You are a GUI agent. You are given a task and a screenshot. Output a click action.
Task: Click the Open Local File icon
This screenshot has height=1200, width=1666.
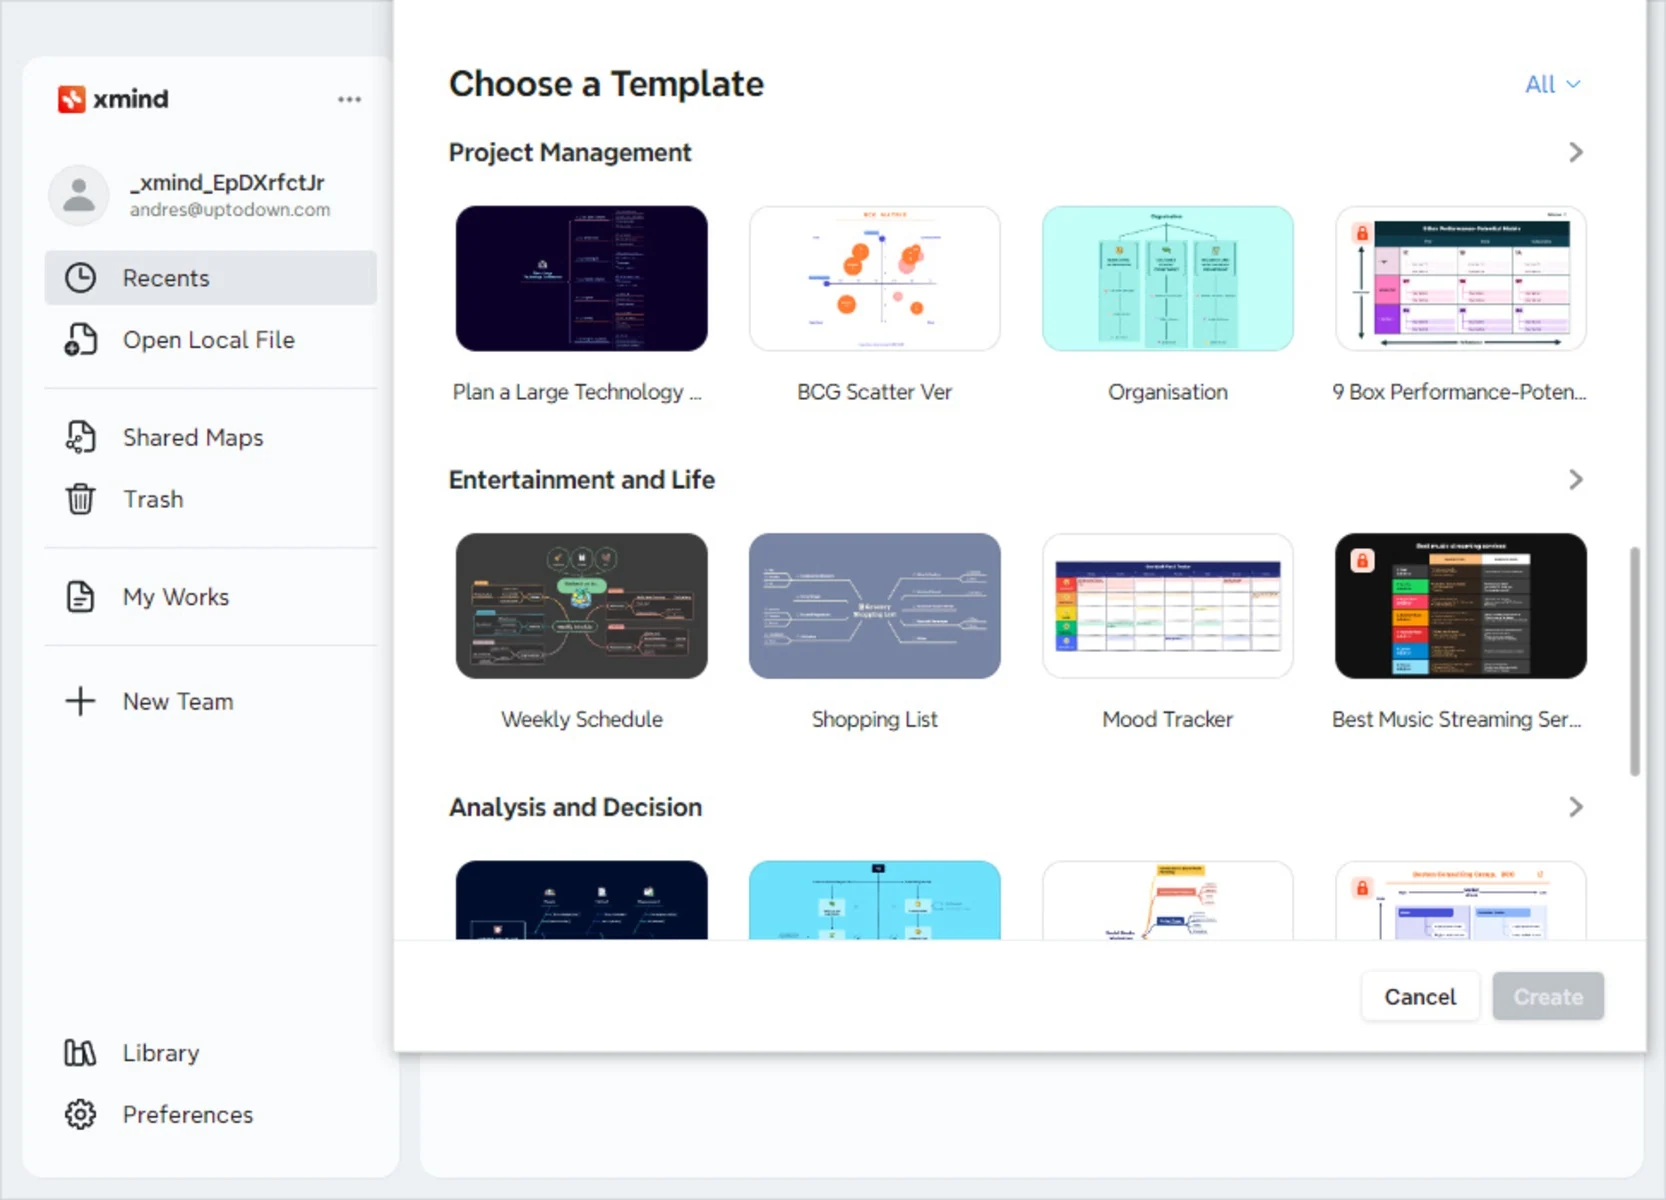(x=80, y=340)
